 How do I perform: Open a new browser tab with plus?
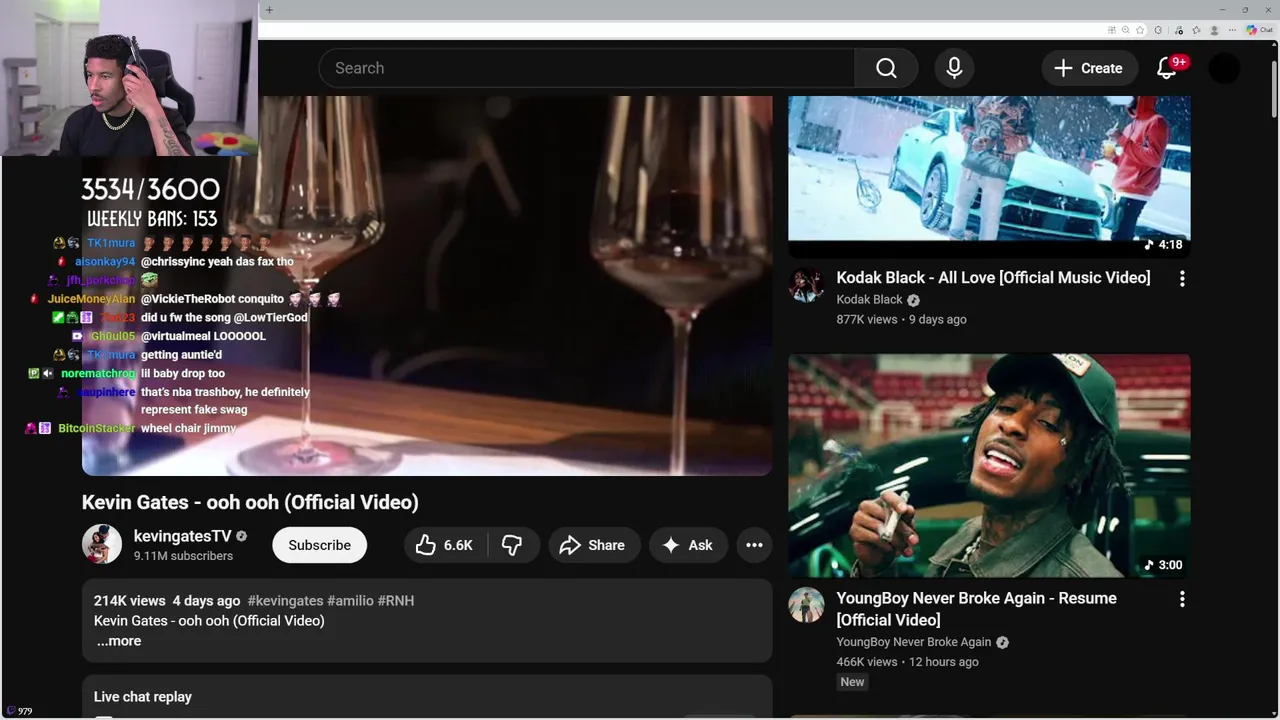click(269, 10)
